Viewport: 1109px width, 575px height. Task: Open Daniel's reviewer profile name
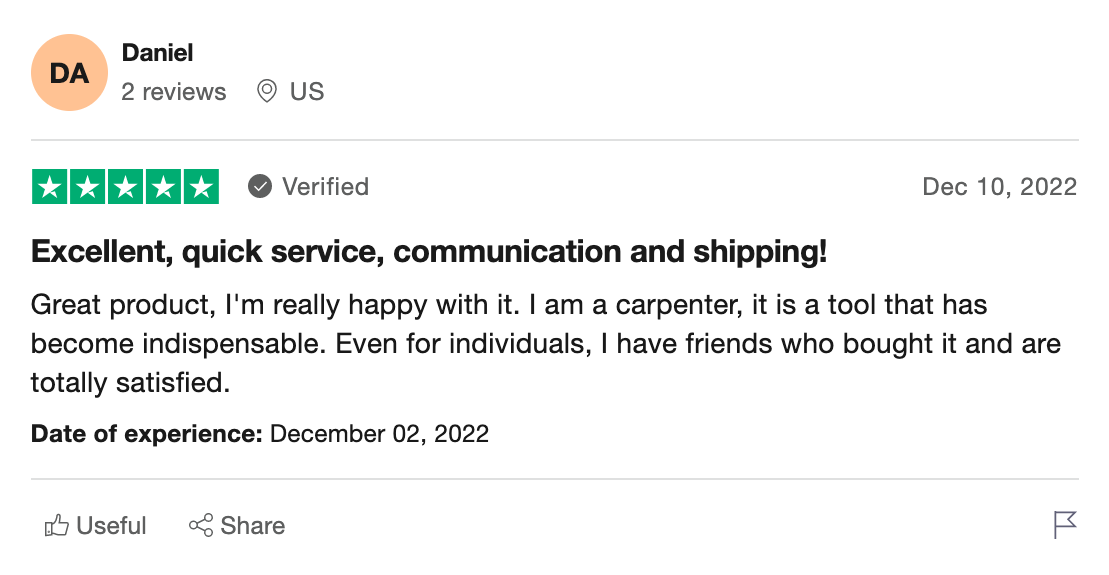[157, 52]
